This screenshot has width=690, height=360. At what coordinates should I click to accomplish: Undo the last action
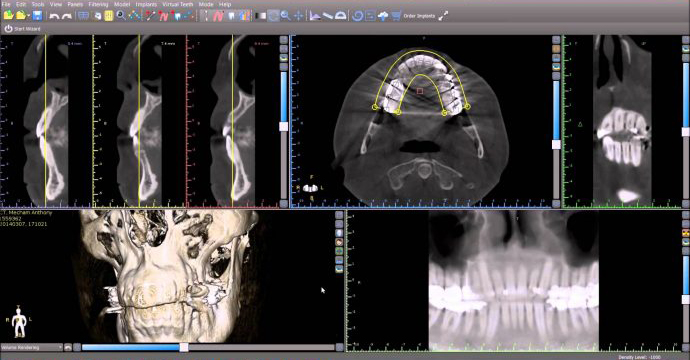point(54,16)
